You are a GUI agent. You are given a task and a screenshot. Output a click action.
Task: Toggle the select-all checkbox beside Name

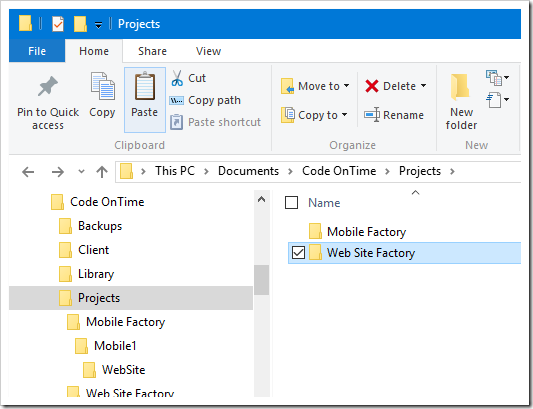(x=291, y=203)
